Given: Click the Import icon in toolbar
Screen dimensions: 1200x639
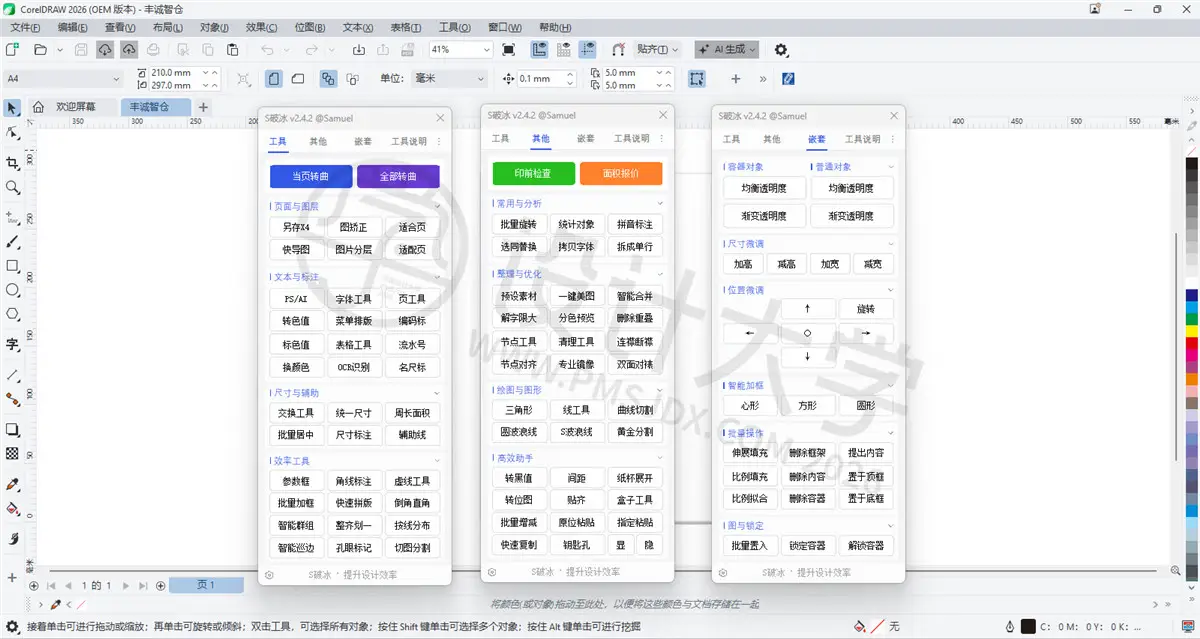Looking at the screenshot, I should [359, 49].
